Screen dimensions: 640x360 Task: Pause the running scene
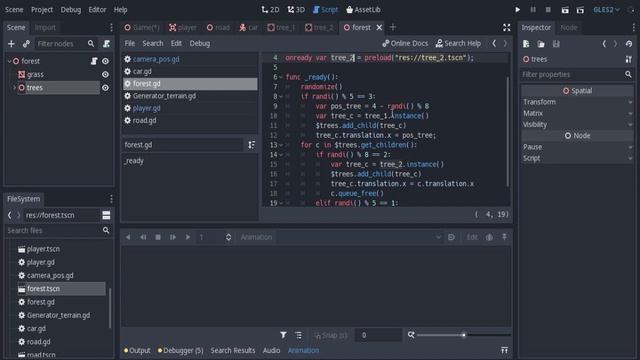pyautogui.click(x=533, y=9)
